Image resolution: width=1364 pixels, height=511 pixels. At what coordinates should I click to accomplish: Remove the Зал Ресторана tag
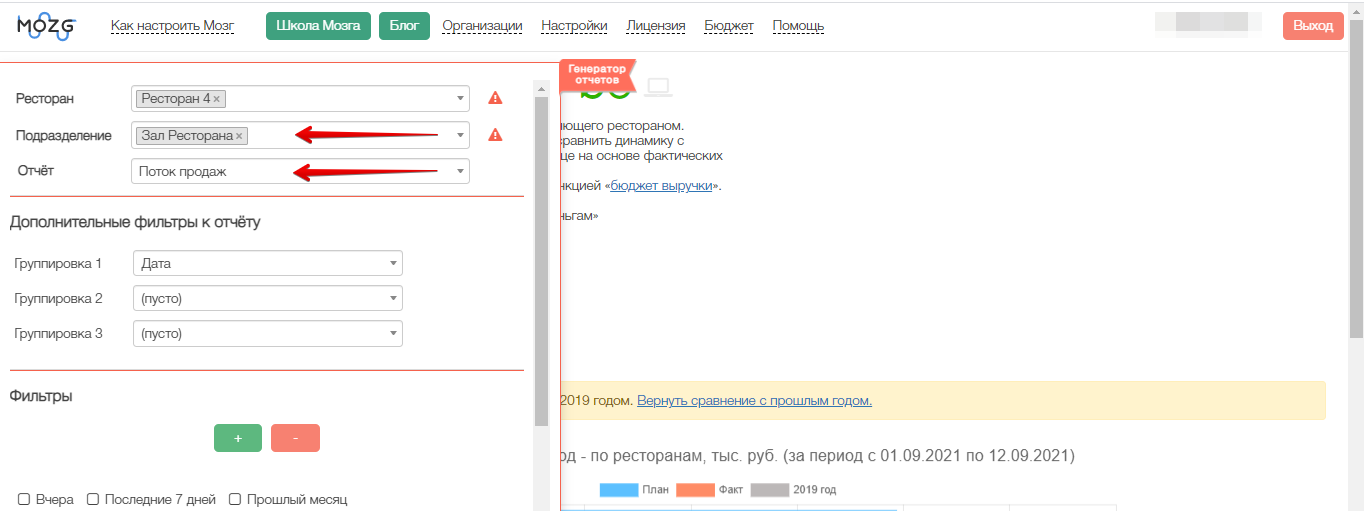(240, 136)
